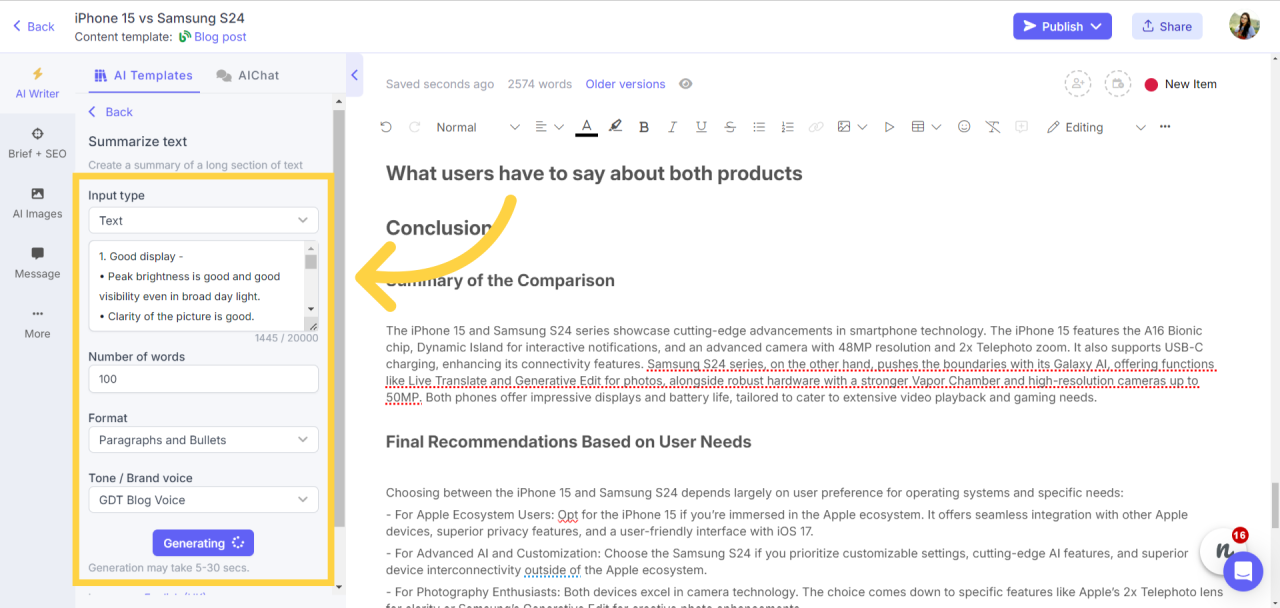Insert a bulleted list
Image resolution: width=1280 pixels, height=608 pixels.
pos(759,127)
